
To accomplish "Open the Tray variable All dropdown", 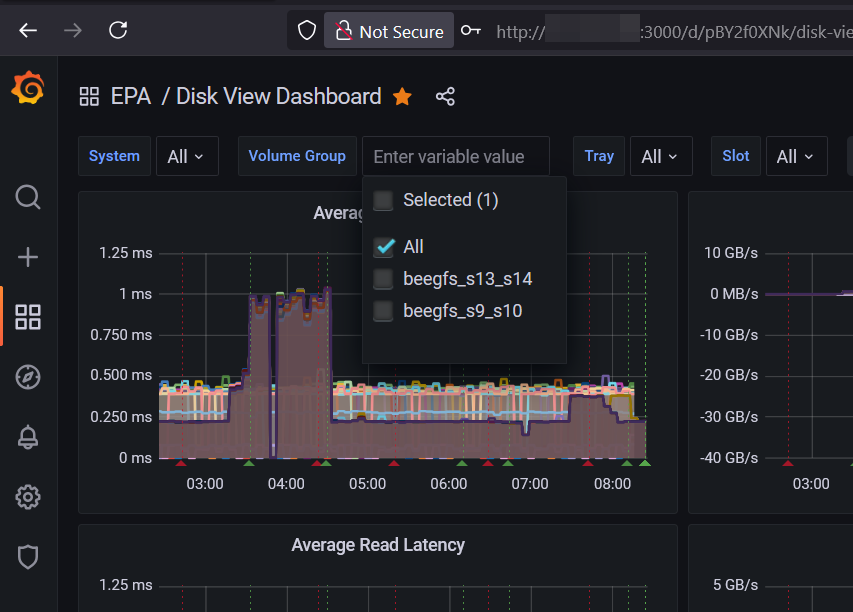I will [661, 156].
